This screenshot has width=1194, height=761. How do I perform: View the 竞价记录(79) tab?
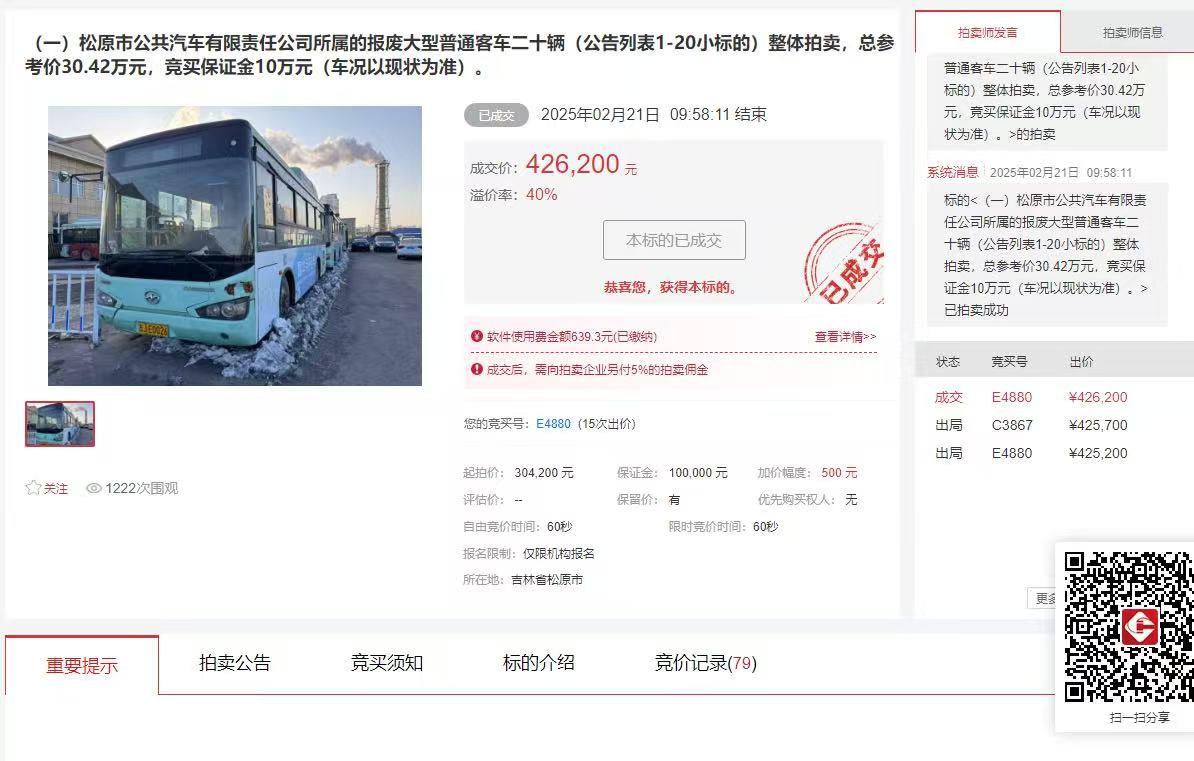(705, 663)
